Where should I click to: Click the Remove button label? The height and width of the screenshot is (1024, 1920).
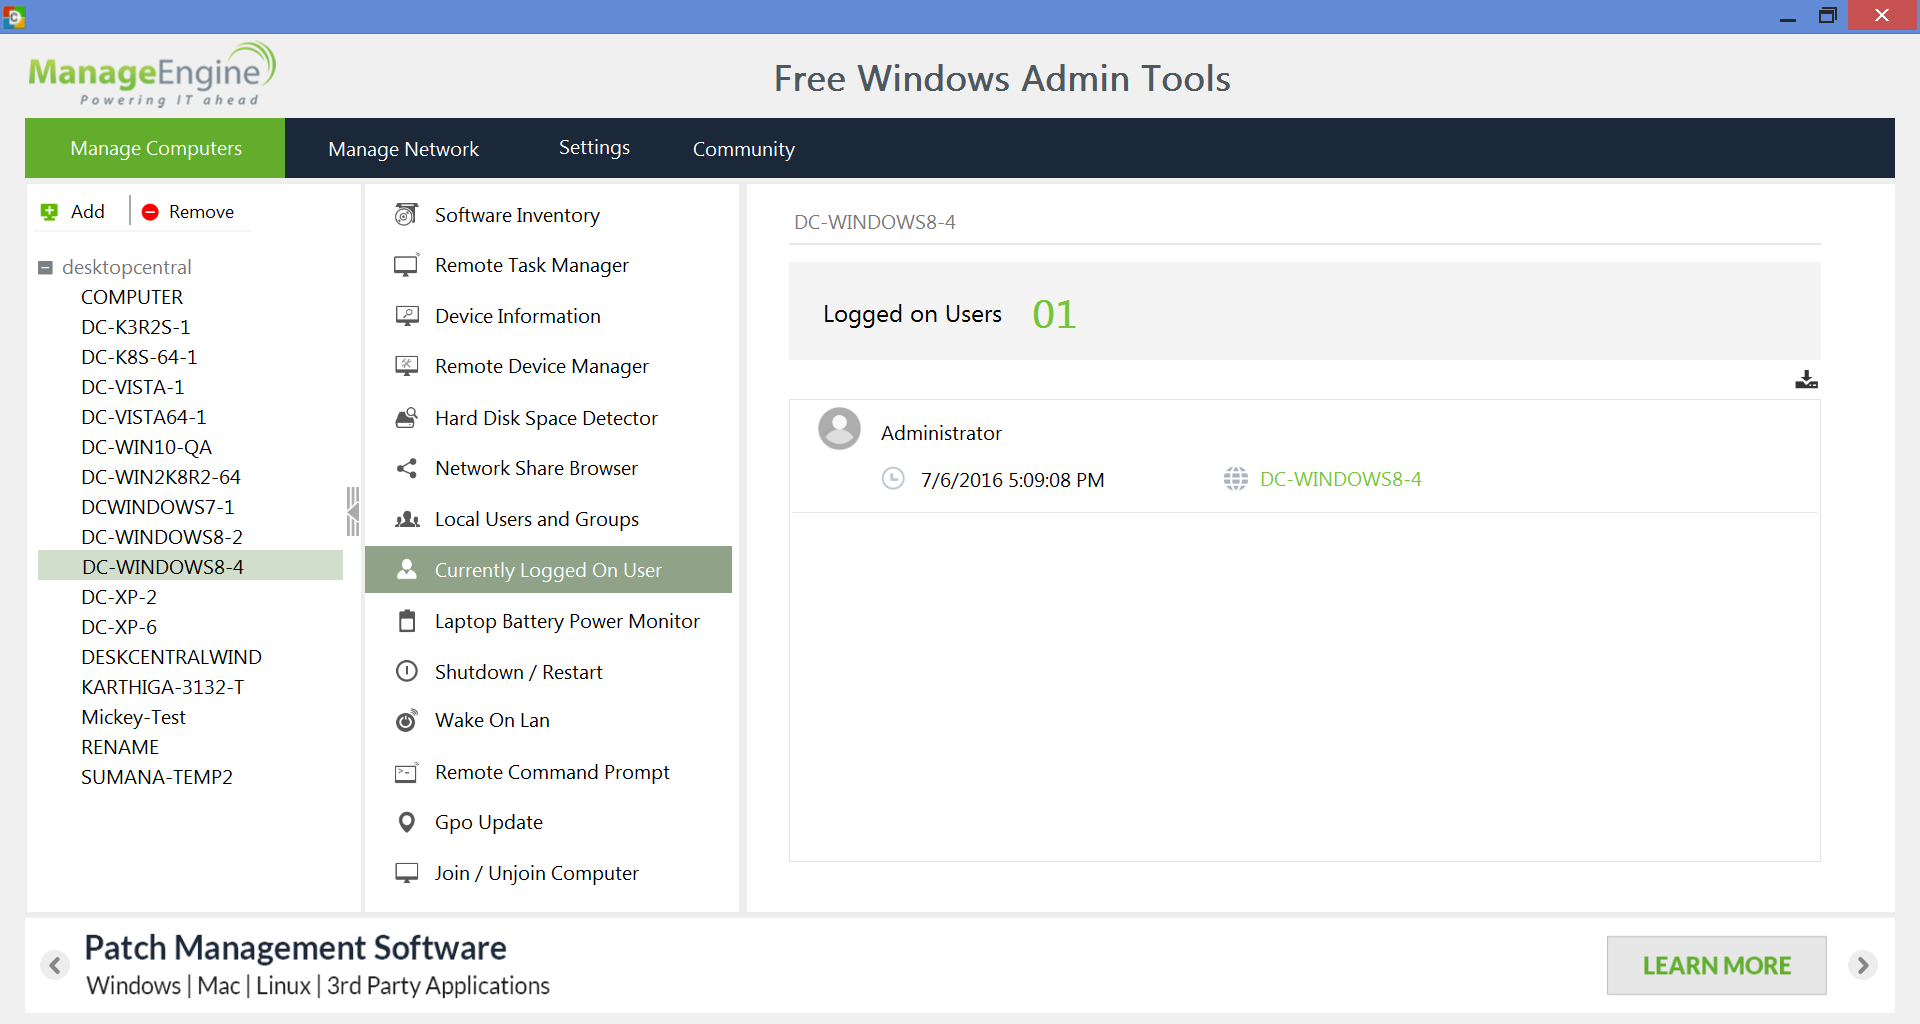pos(201,212)
